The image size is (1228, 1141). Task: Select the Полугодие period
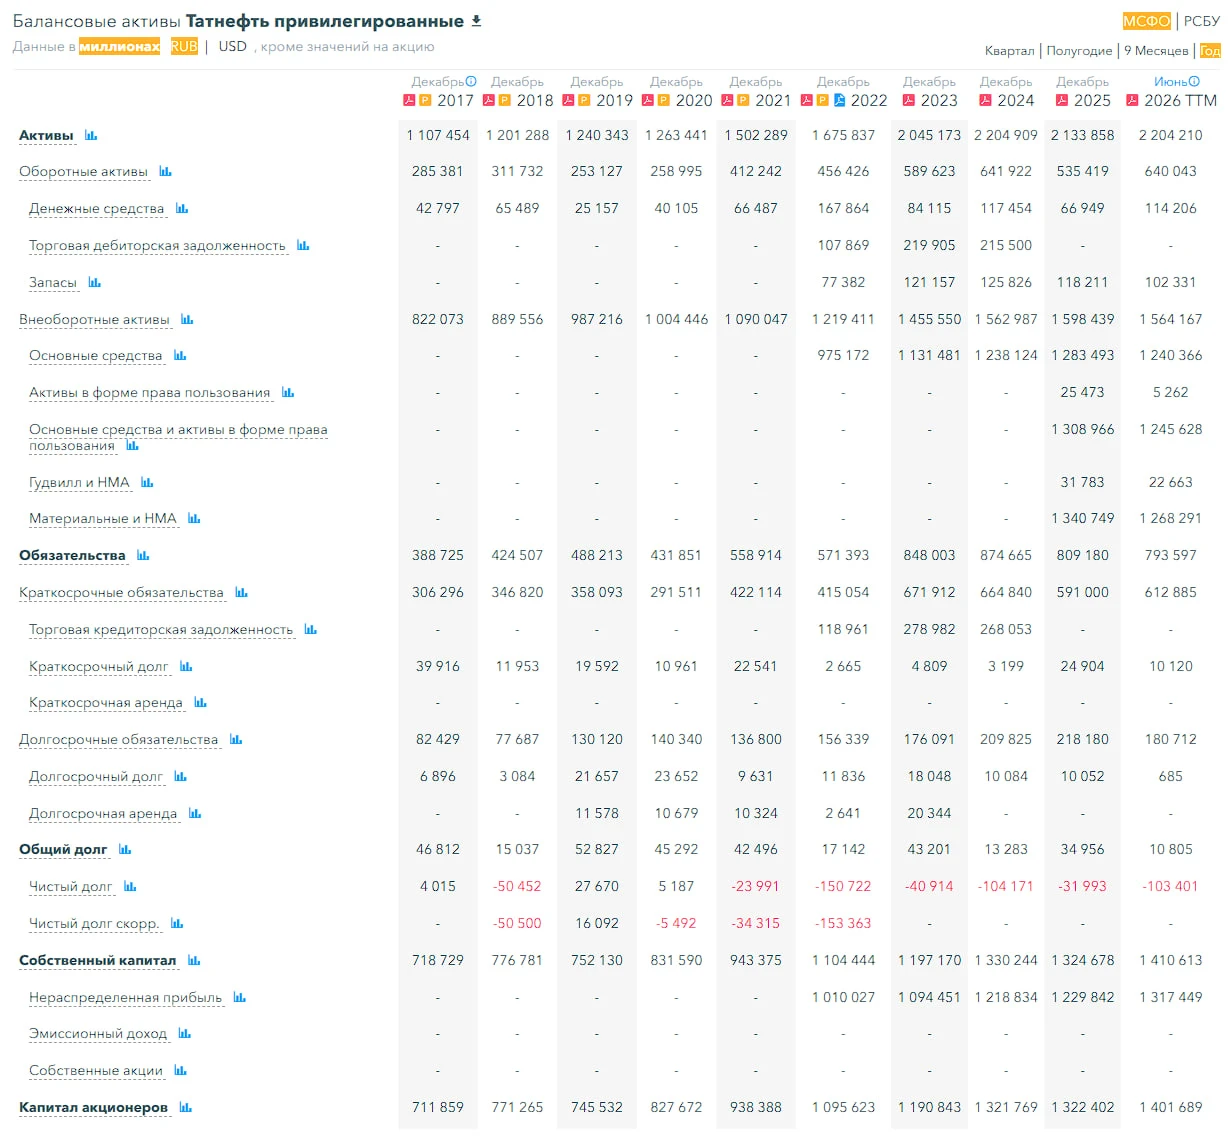pyautogui.click(x=1079, y=50)
